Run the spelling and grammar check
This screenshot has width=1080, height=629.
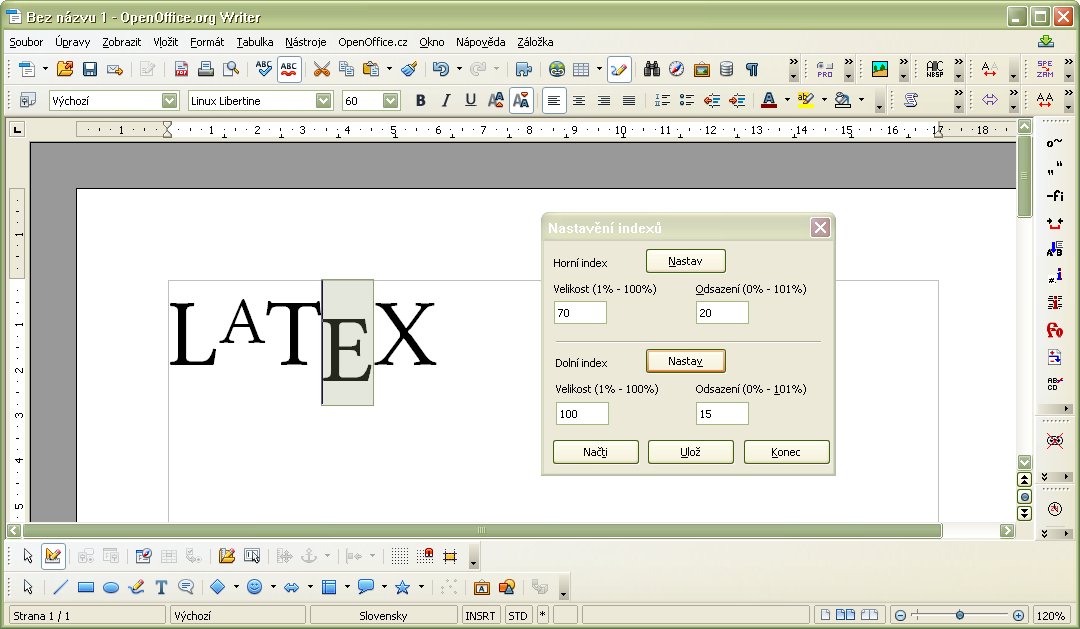[263, 69]
